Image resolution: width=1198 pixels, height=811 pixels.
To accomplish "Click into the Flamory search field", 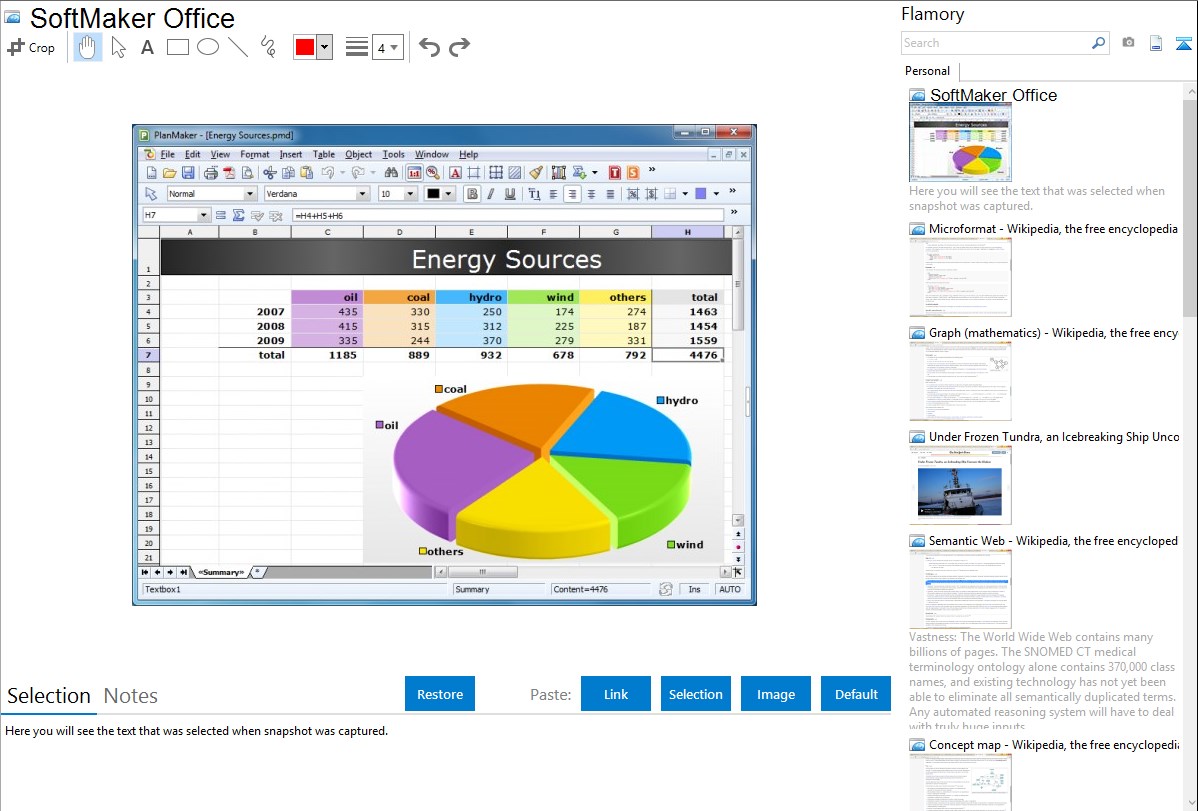I will 995,43.
